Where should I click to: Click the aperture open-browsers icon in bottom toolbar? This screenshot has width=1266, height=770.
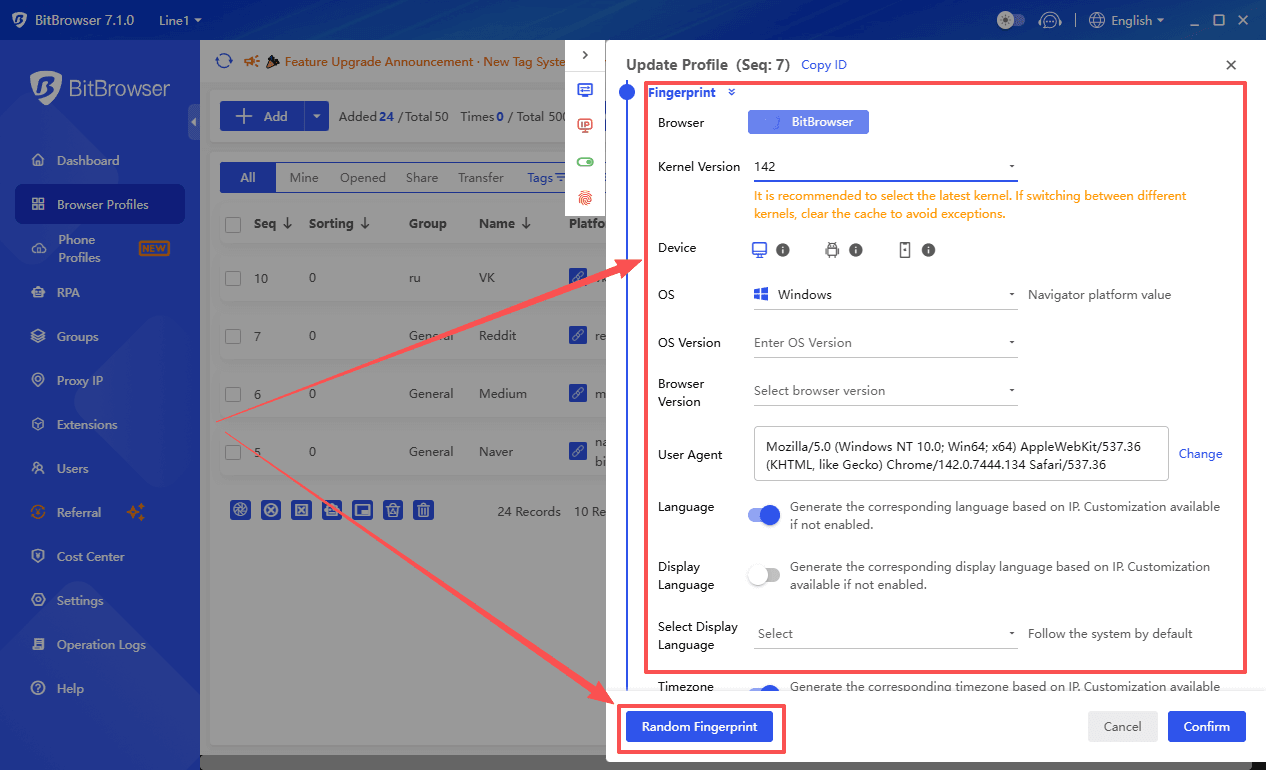(240, 510)
